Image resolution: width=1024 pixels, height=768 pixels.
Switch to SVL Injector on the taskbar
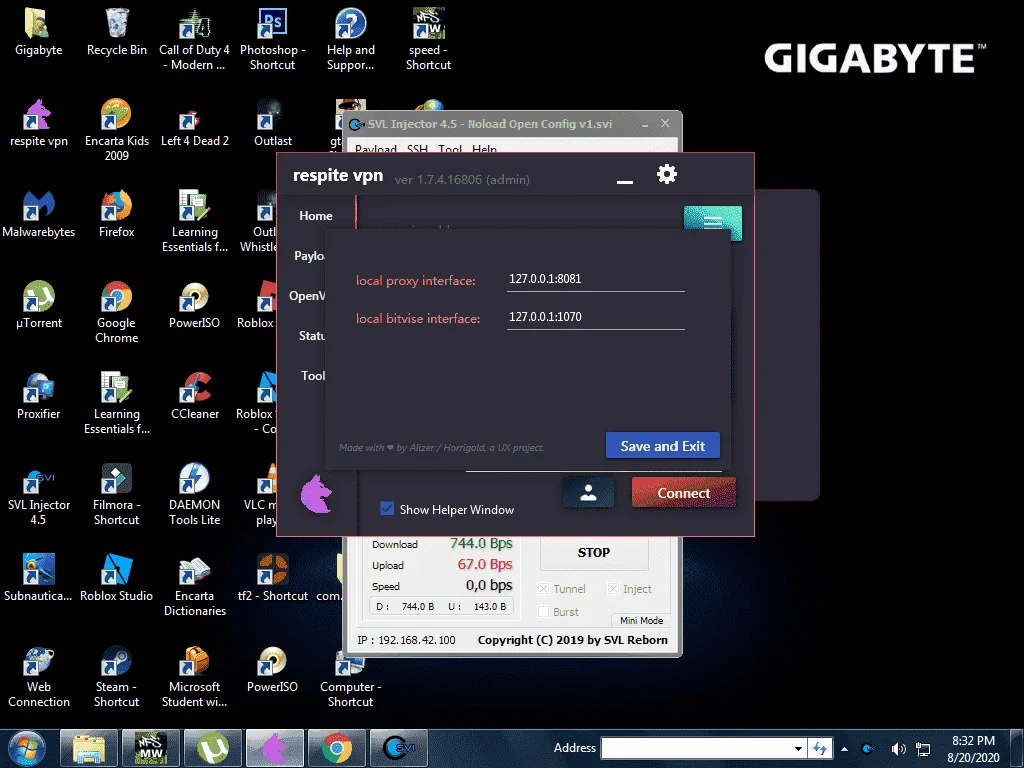pos(399,748)
